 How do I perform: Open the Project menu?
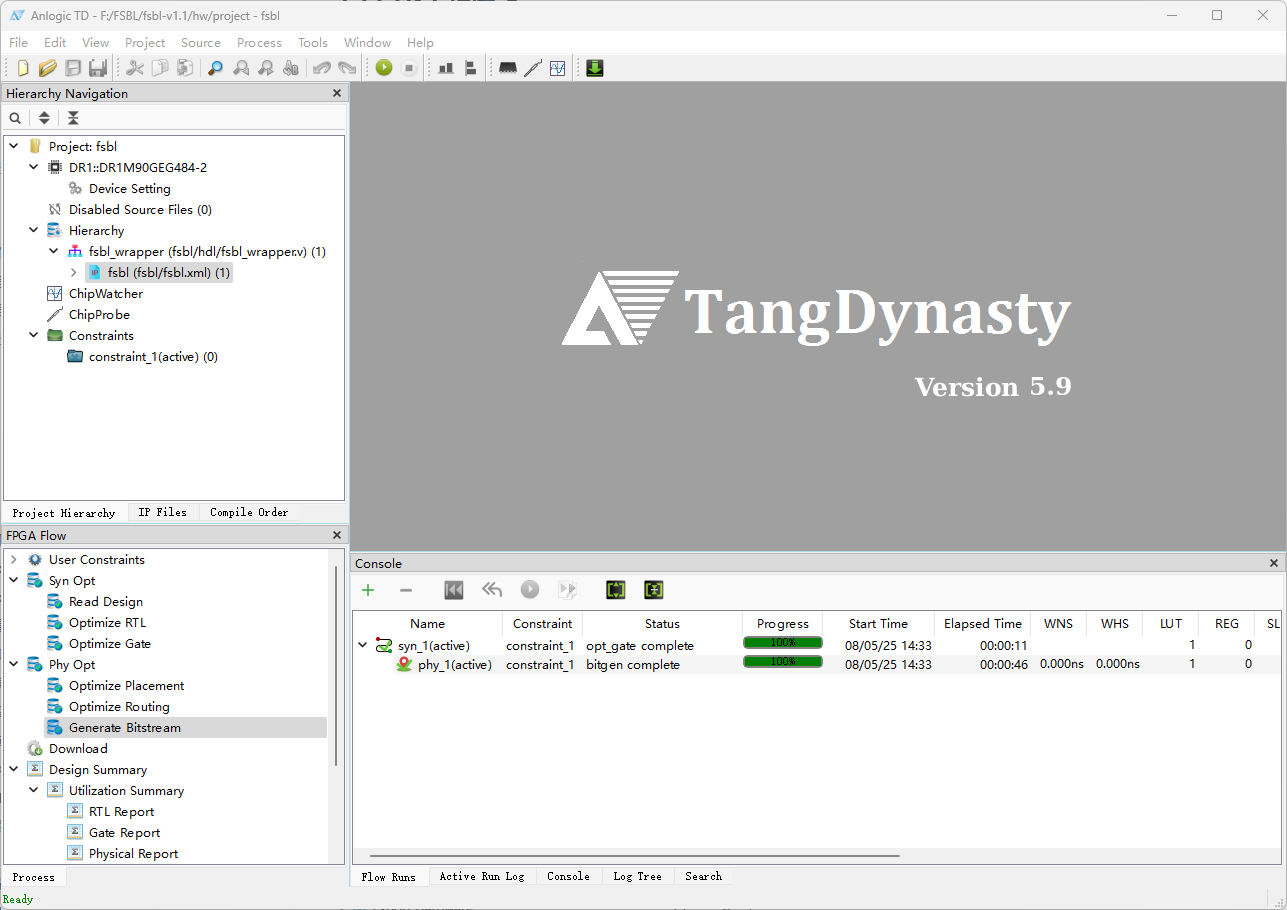pos(145,42)
